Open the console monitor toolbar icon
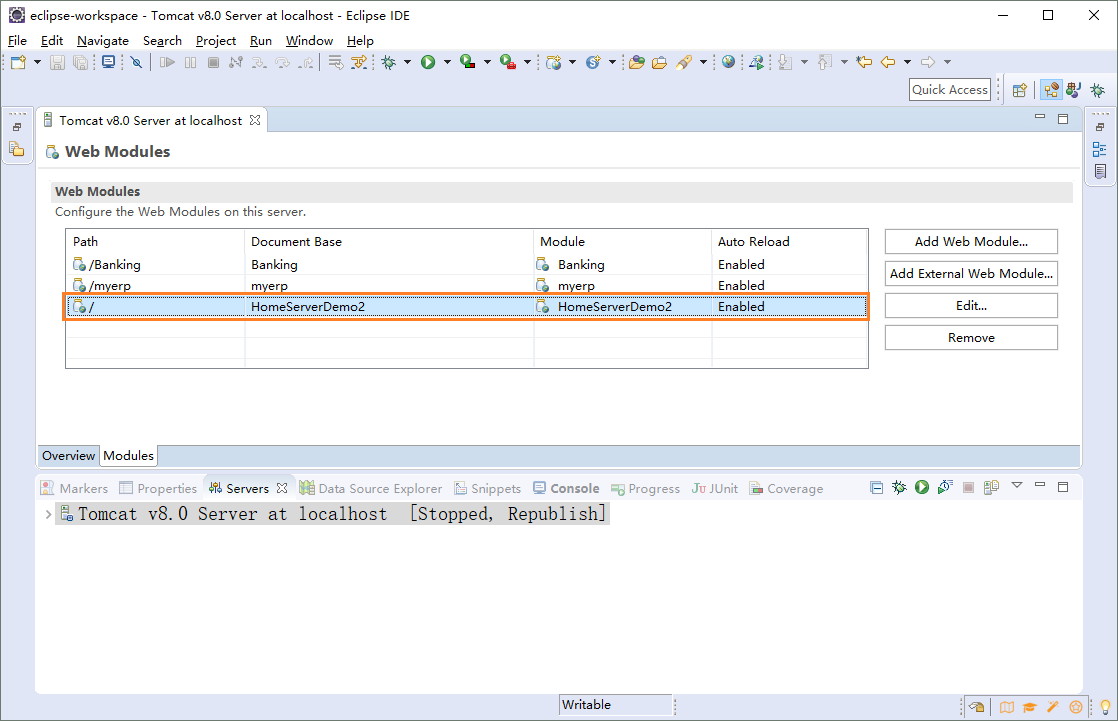Screen dimensions: 1118x721 [x=108, y=62]
